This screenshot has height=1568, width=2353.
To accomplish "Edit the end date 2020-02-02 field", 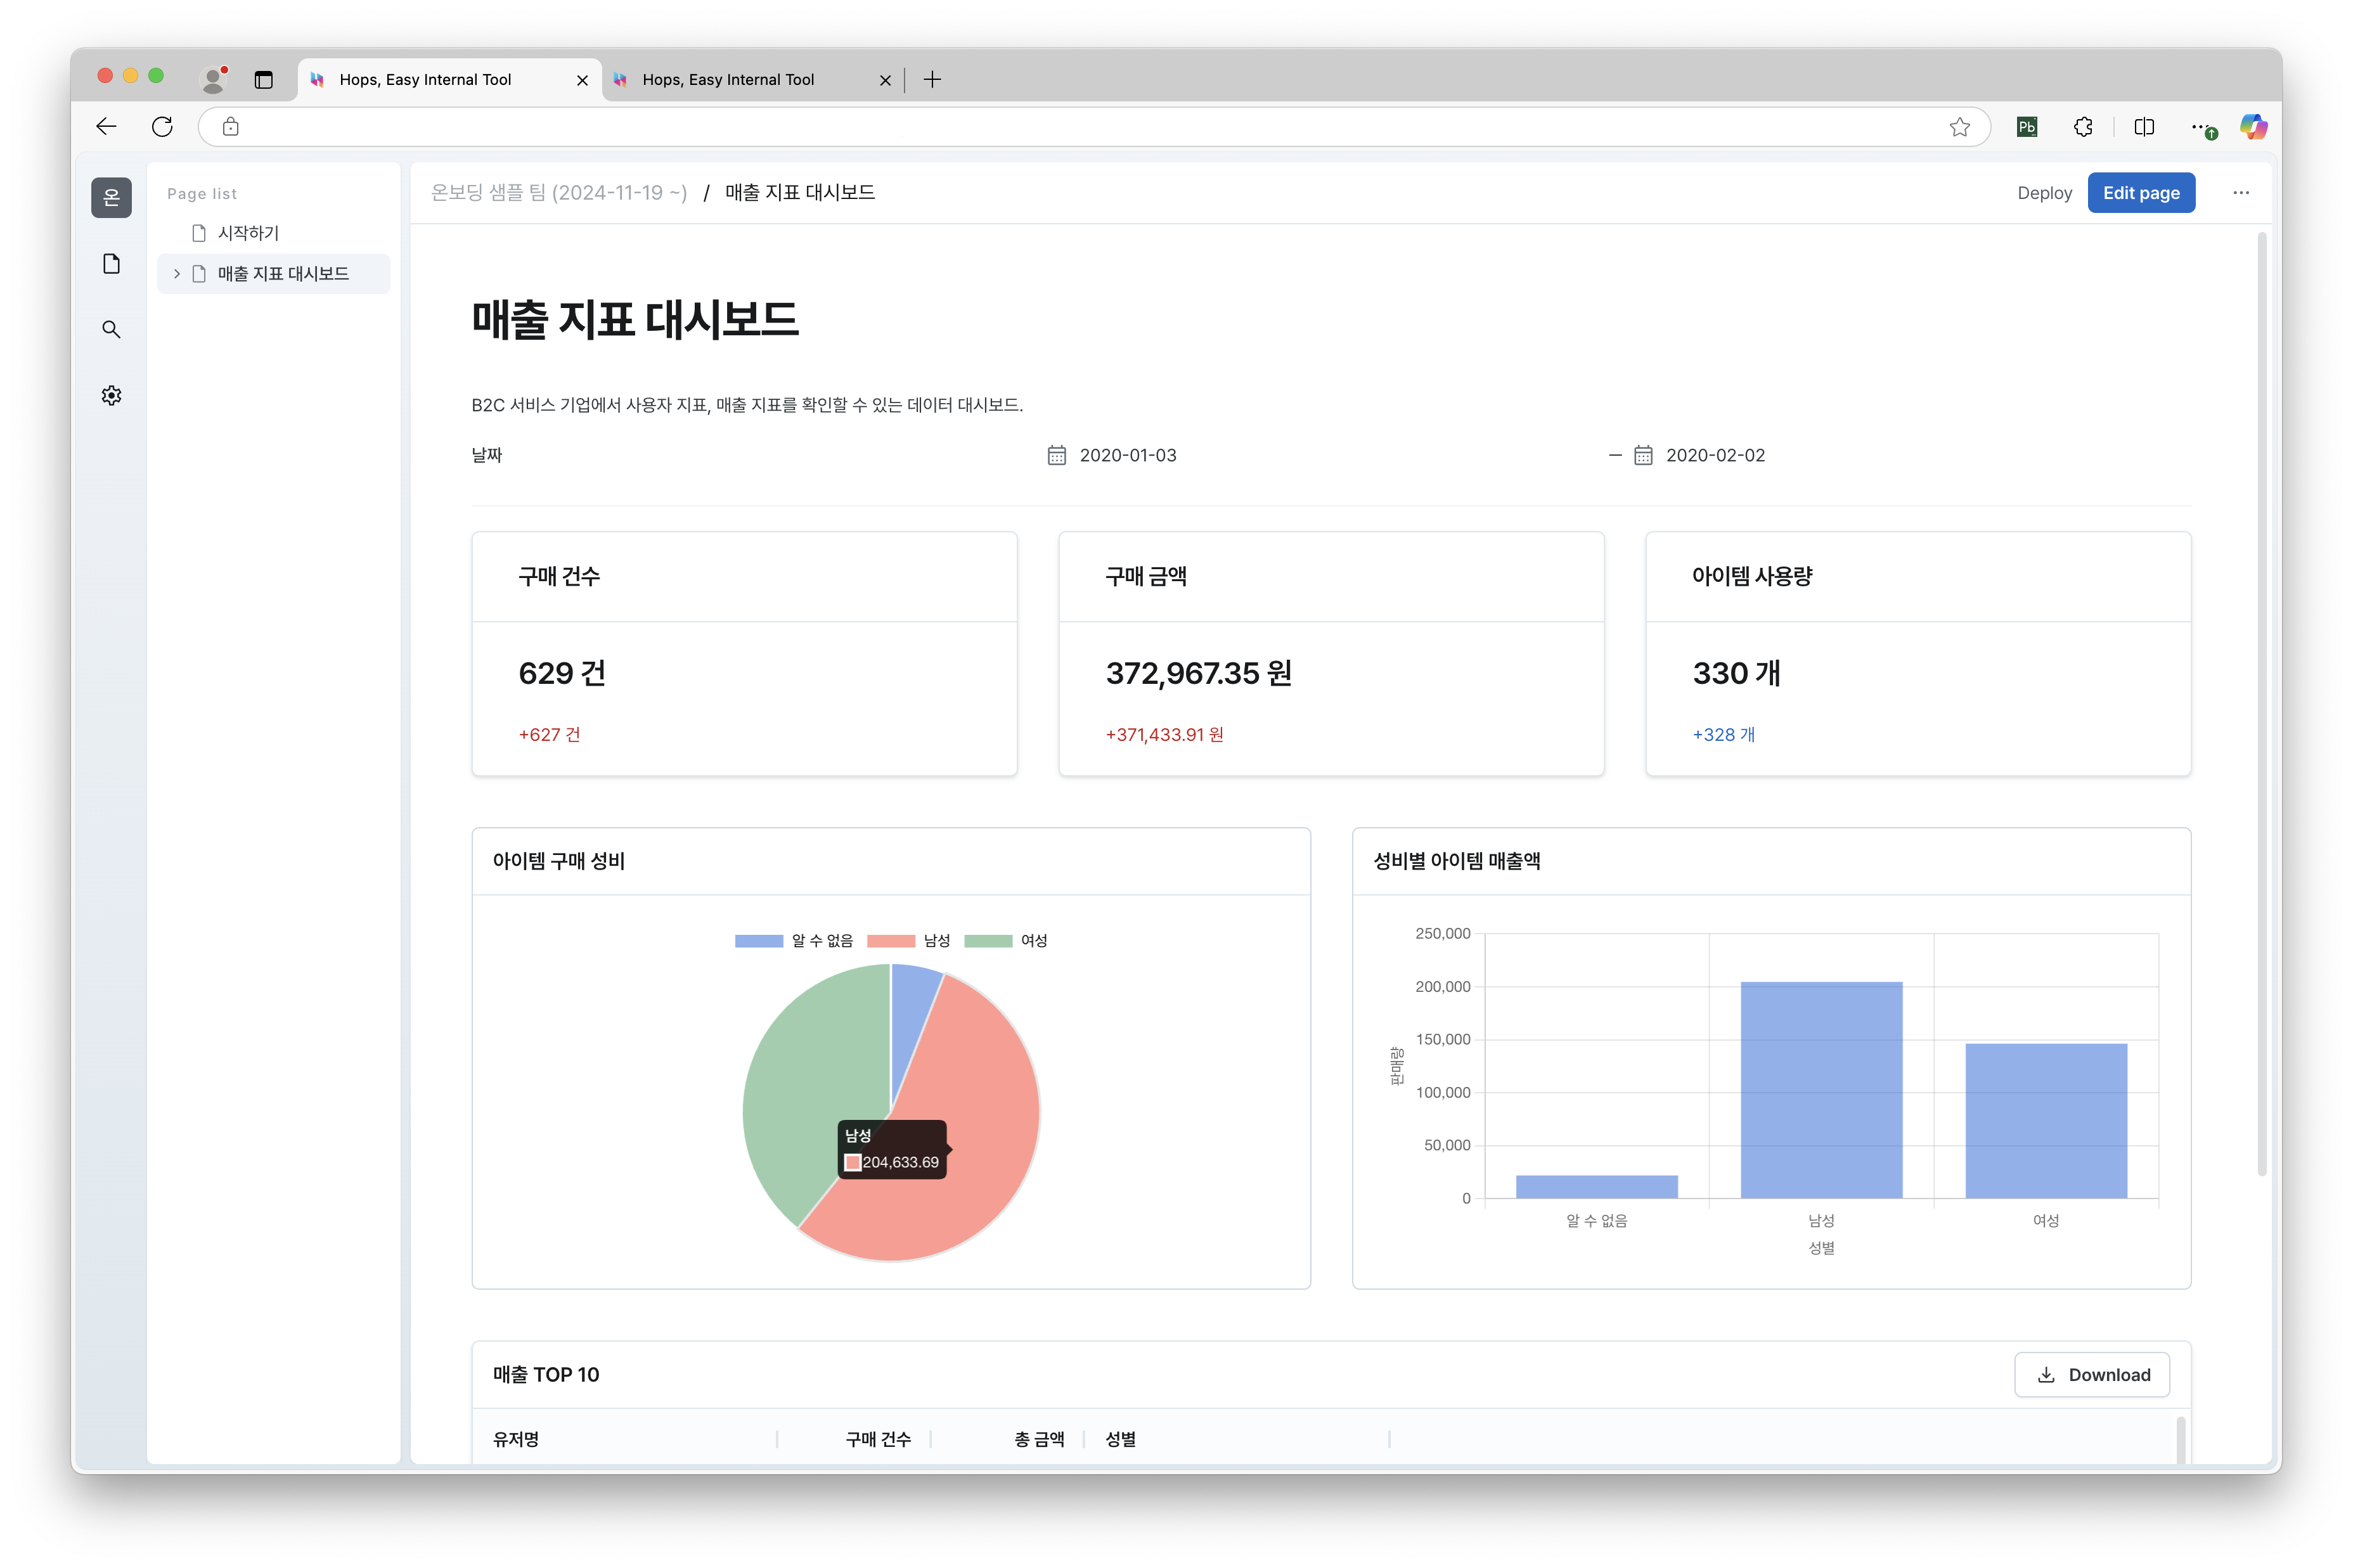I will tap(1715, 455).
